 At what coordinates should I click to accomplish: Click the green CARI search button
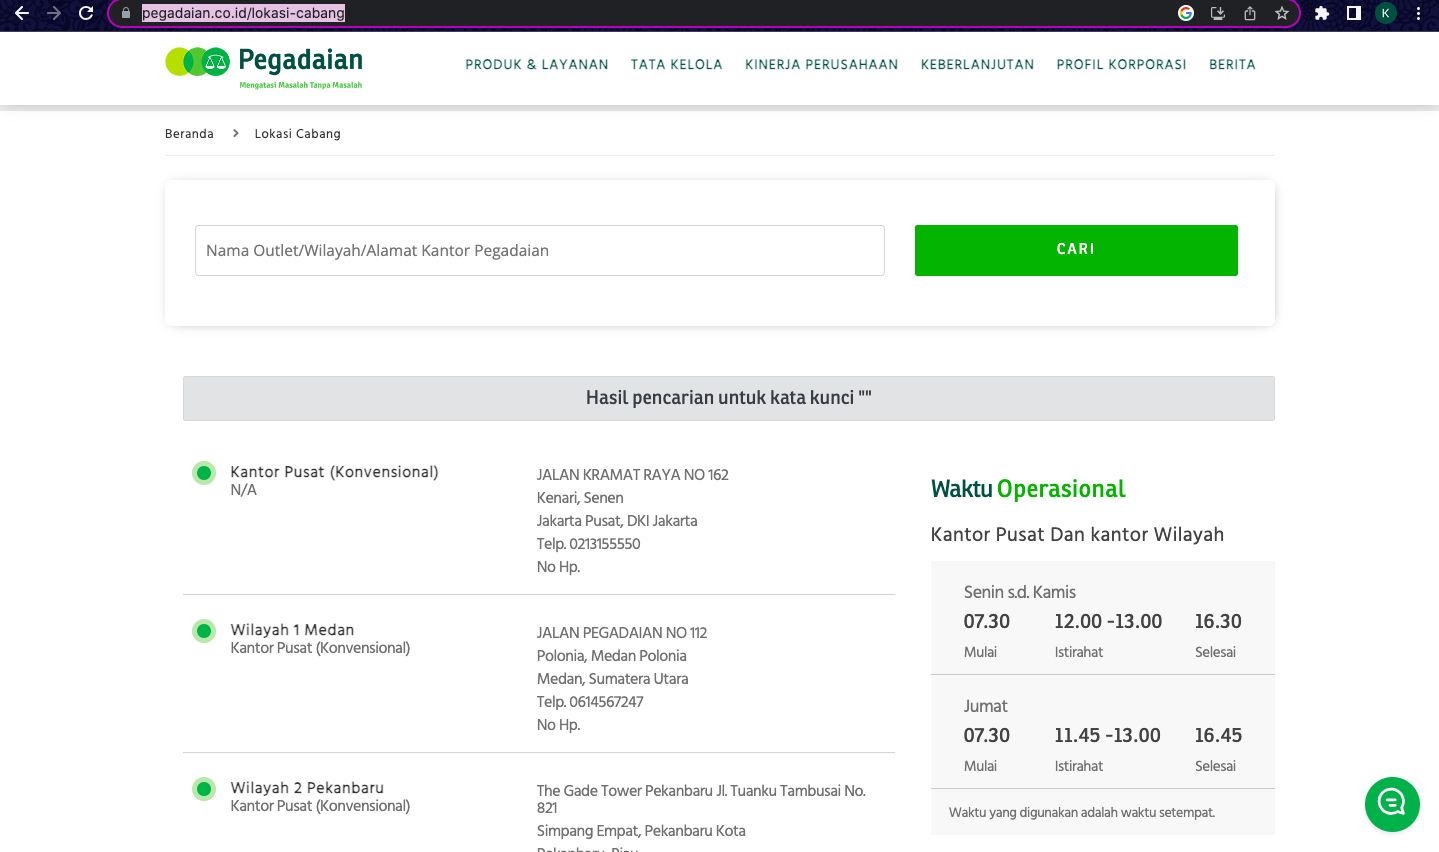[x=1076, y=250]
